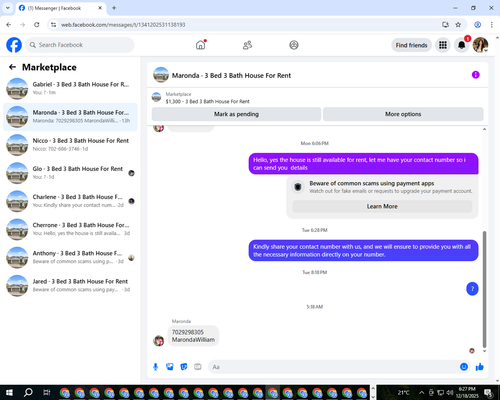The width and height of the screenshot is (500, 400).
Task: Go to the Home feed icon
Action: tap(201, 45)
